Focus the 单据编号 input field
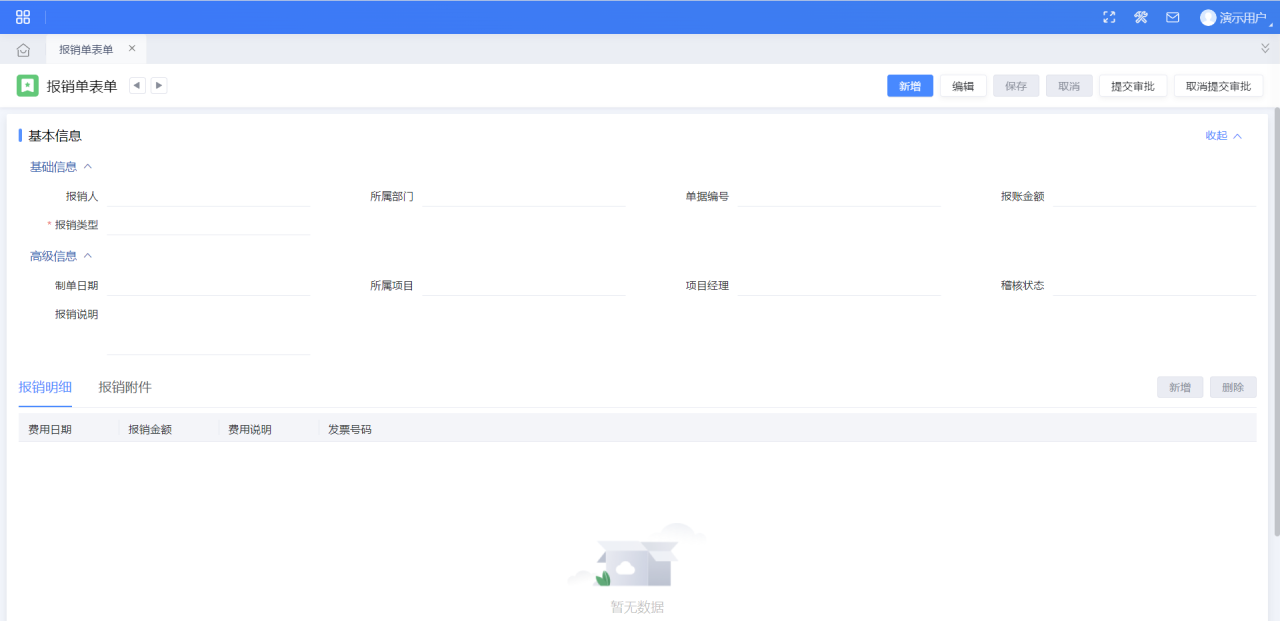Image resolution: width=1280 pixels, height=621 pixels. tap(839, 196)
